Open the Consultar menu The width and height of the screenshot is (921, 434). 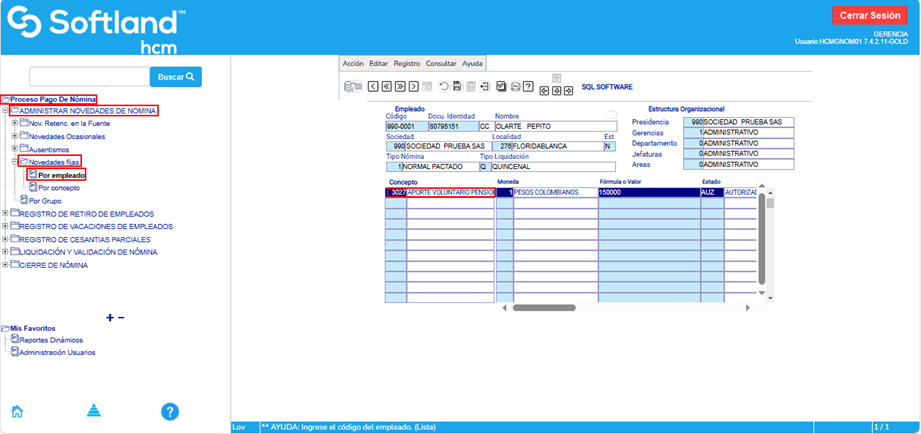click(441, 63)
